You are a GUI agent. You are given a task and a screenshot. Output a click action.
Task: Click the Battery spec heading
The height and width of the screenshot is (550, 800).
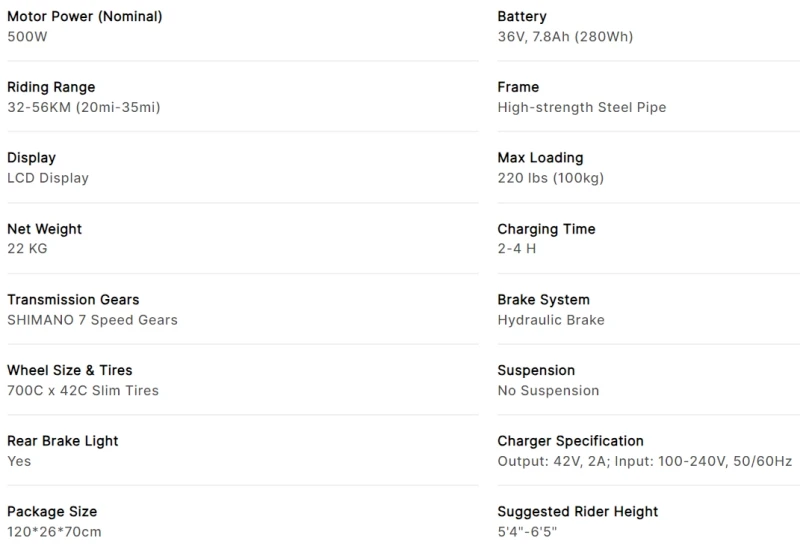point(522,17)
